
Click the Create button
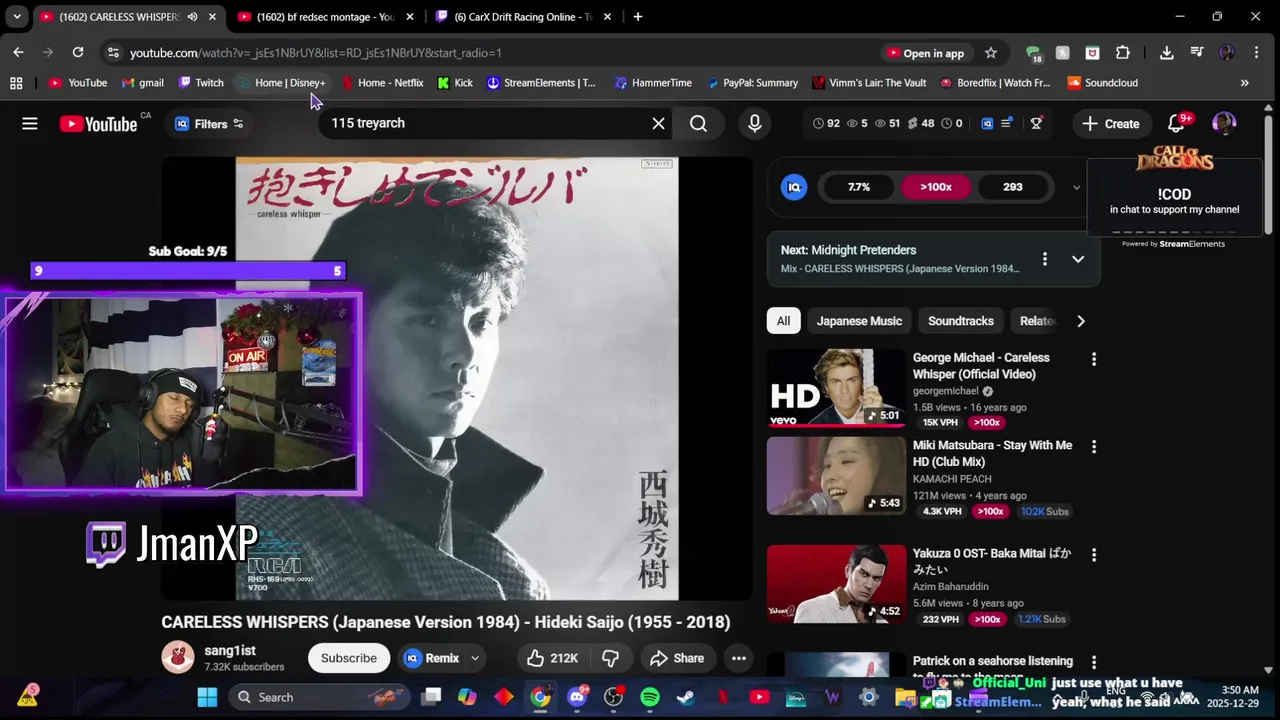1110,124
